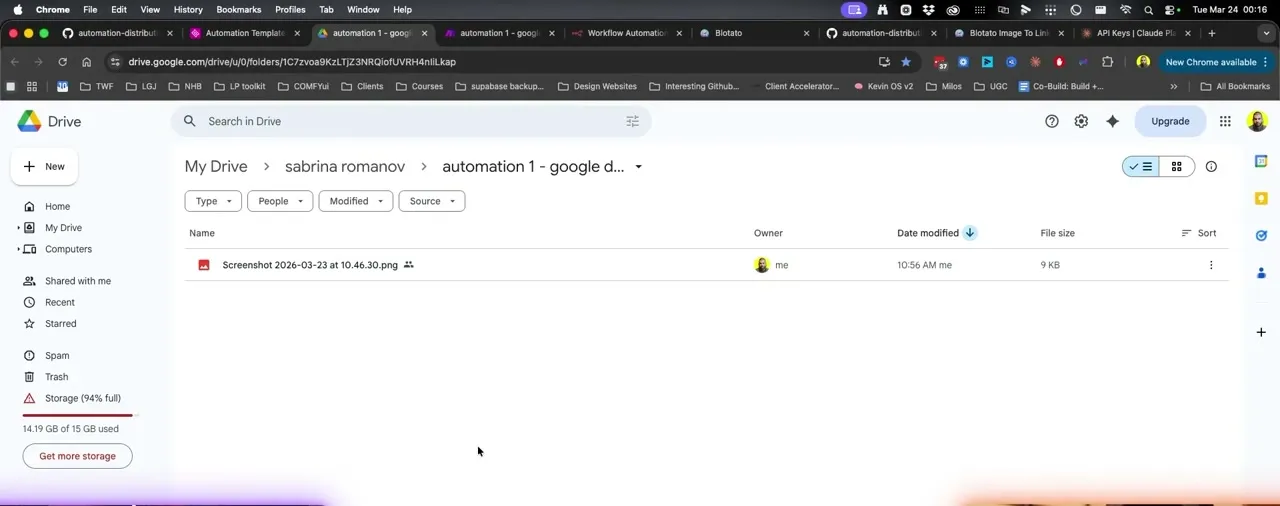Switch to the Blotato tab
This screenshot has width=1280, height=506.
pos(756,33)
